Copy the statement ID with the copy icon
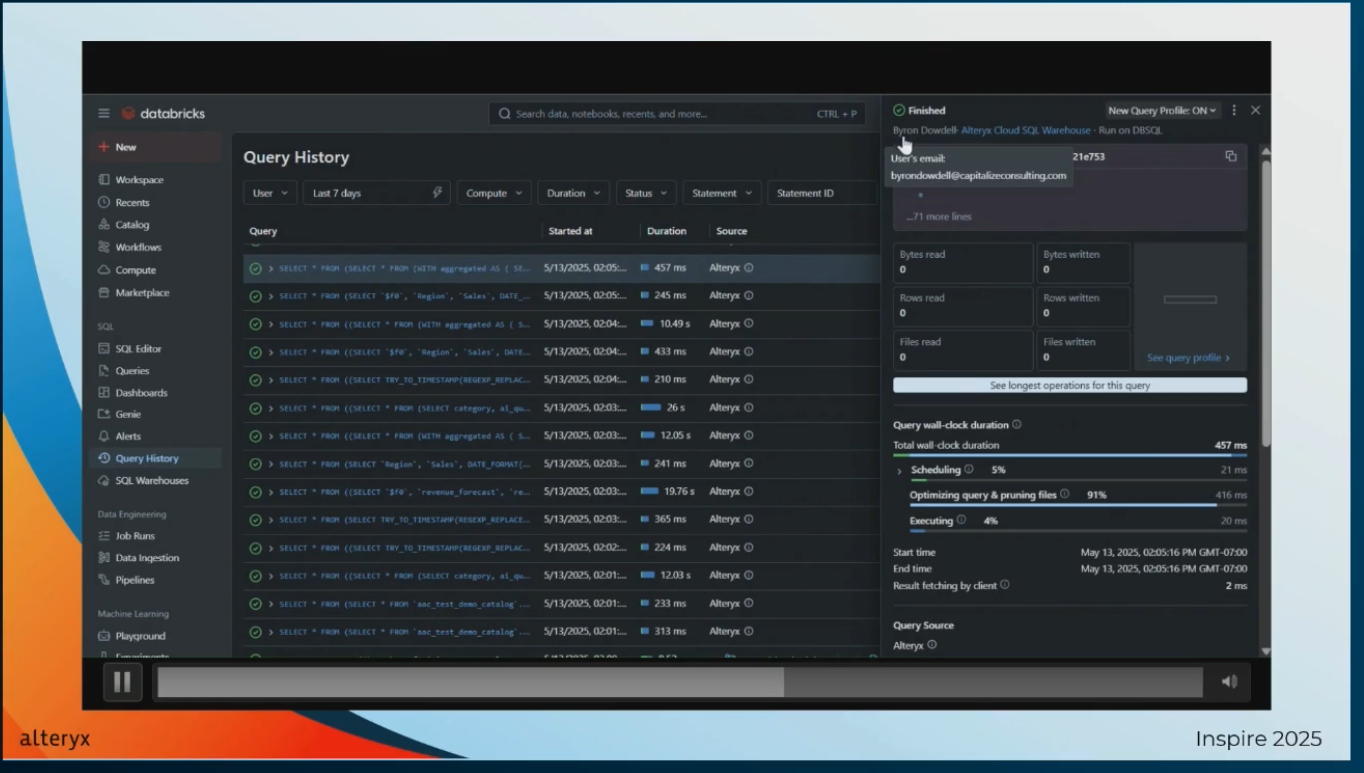This screenshot has width=1364, height=773. (x=1231, y=156)
